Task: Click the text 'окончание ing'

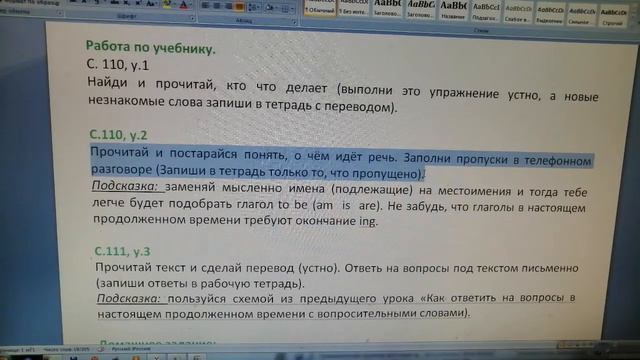Action: (336, 221)
